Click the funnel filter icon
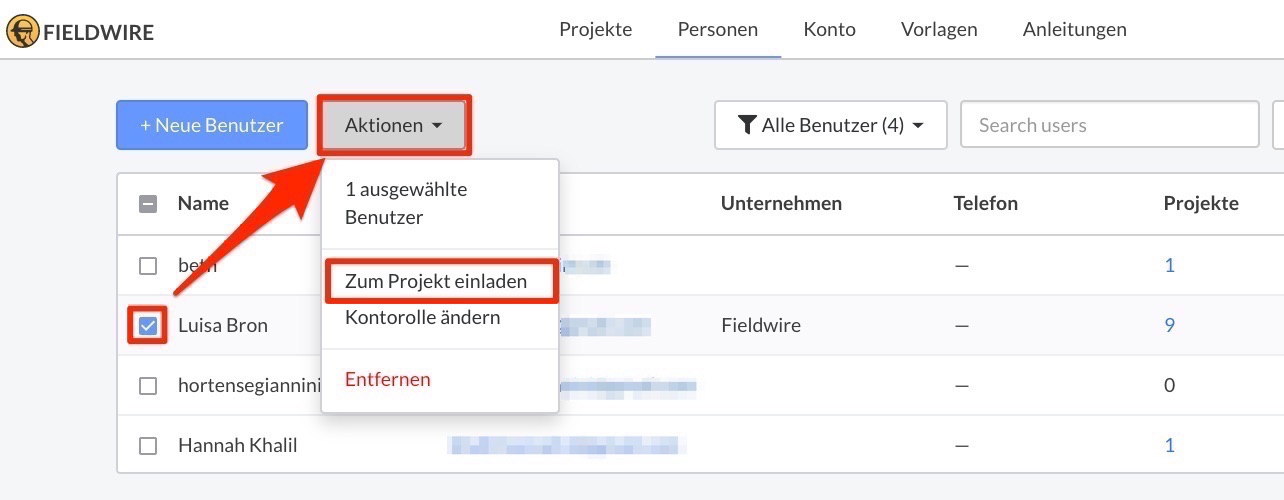Viewport: 1284px width, 500px height. 747,125
